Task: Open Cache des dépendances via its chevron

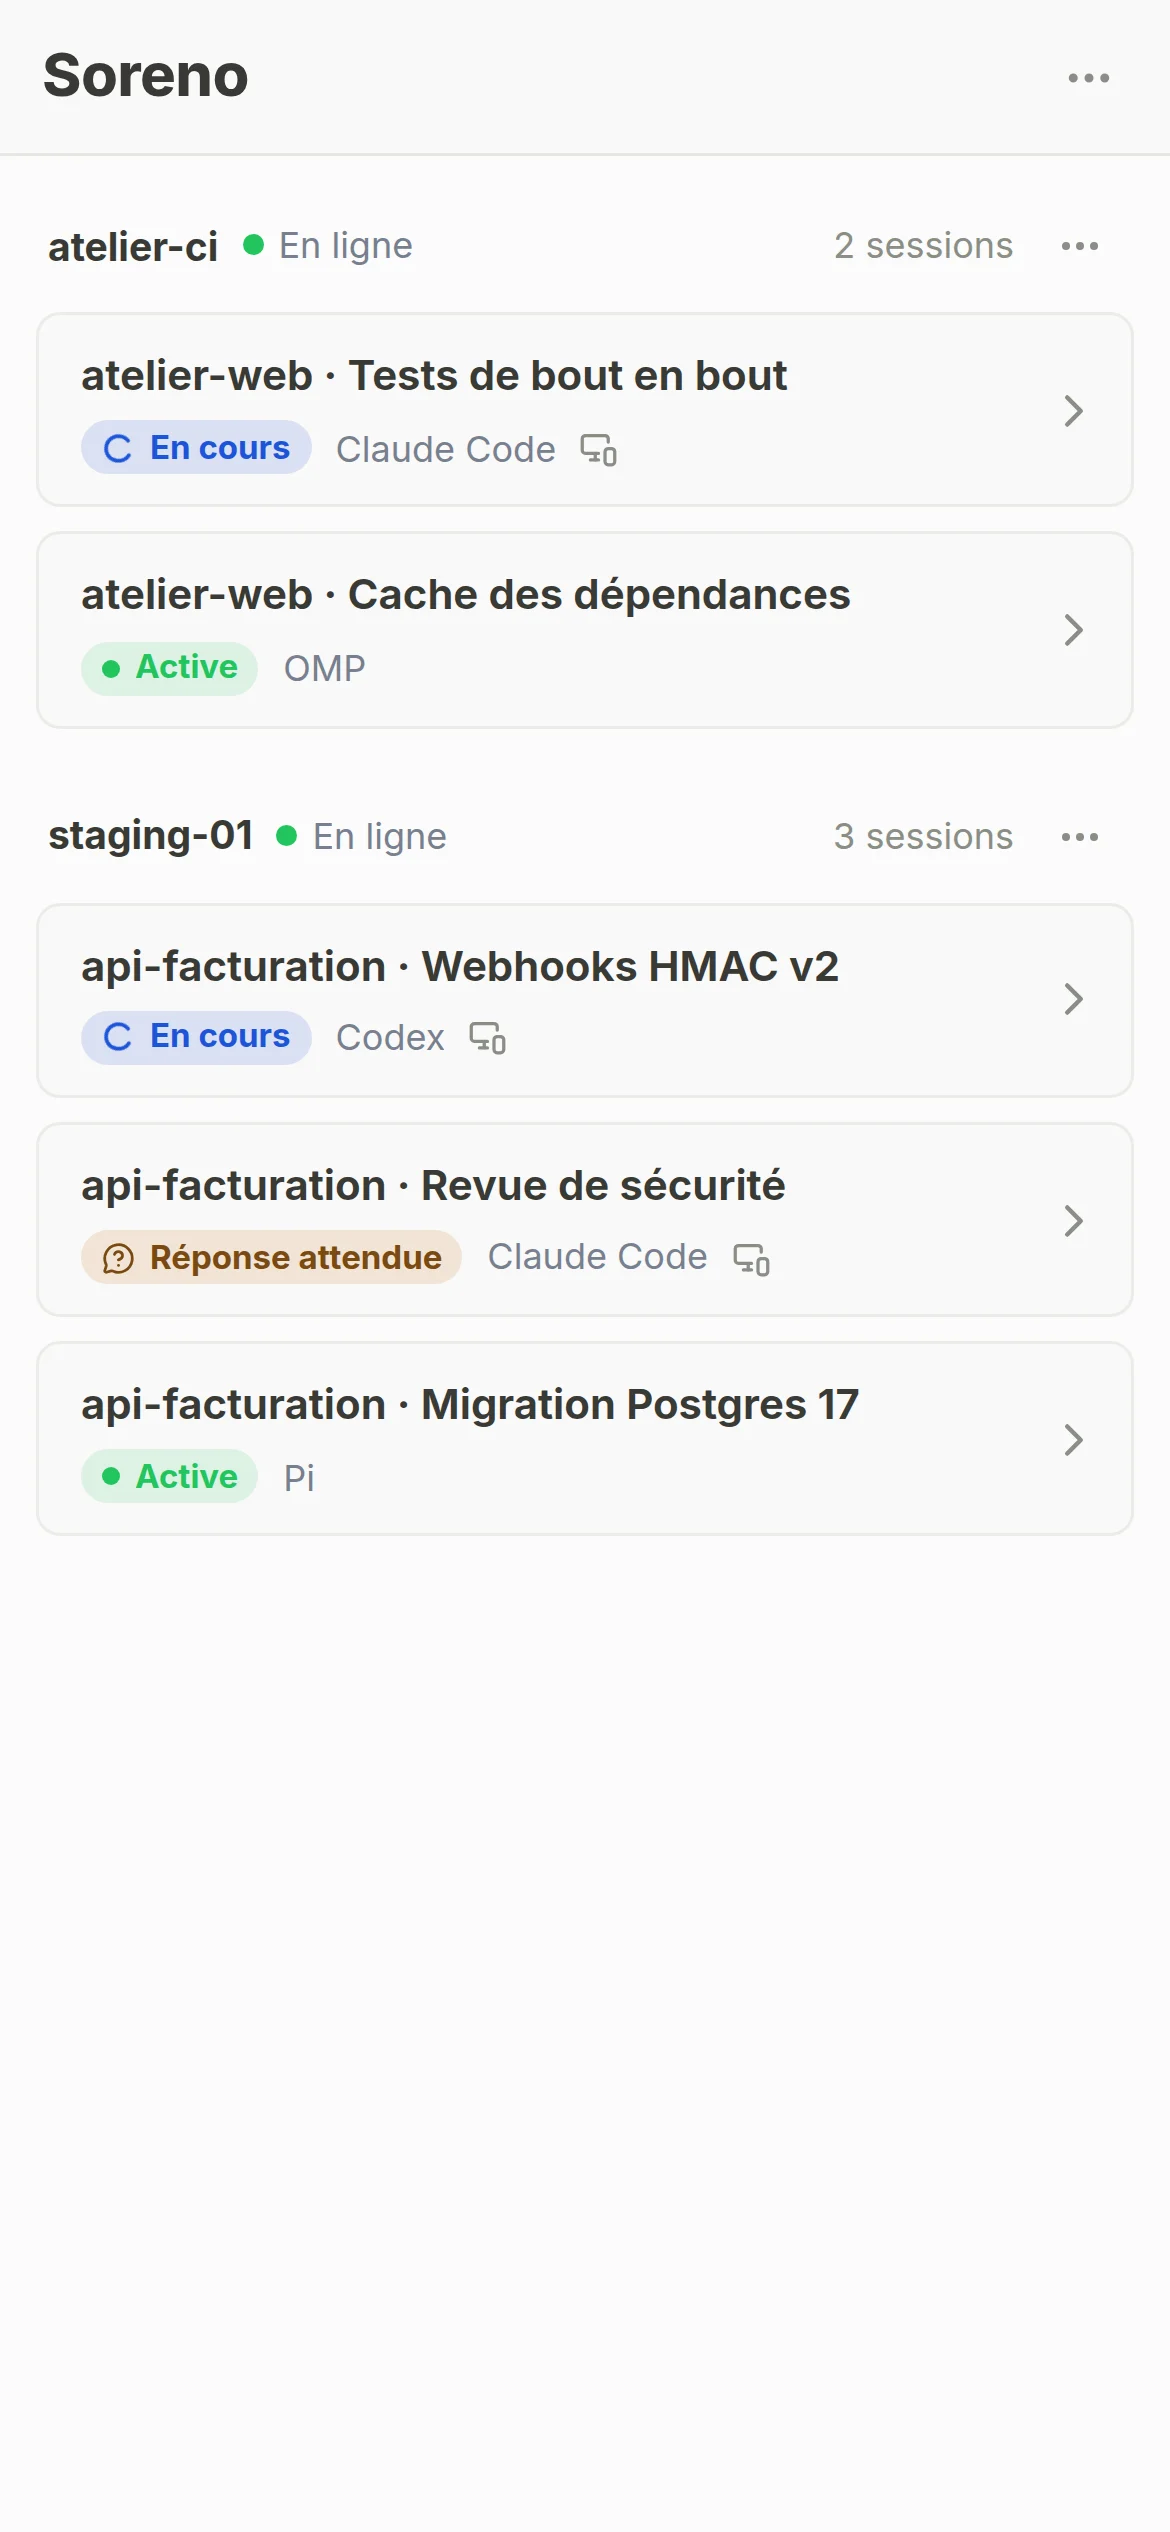Action: point(1074,630)
